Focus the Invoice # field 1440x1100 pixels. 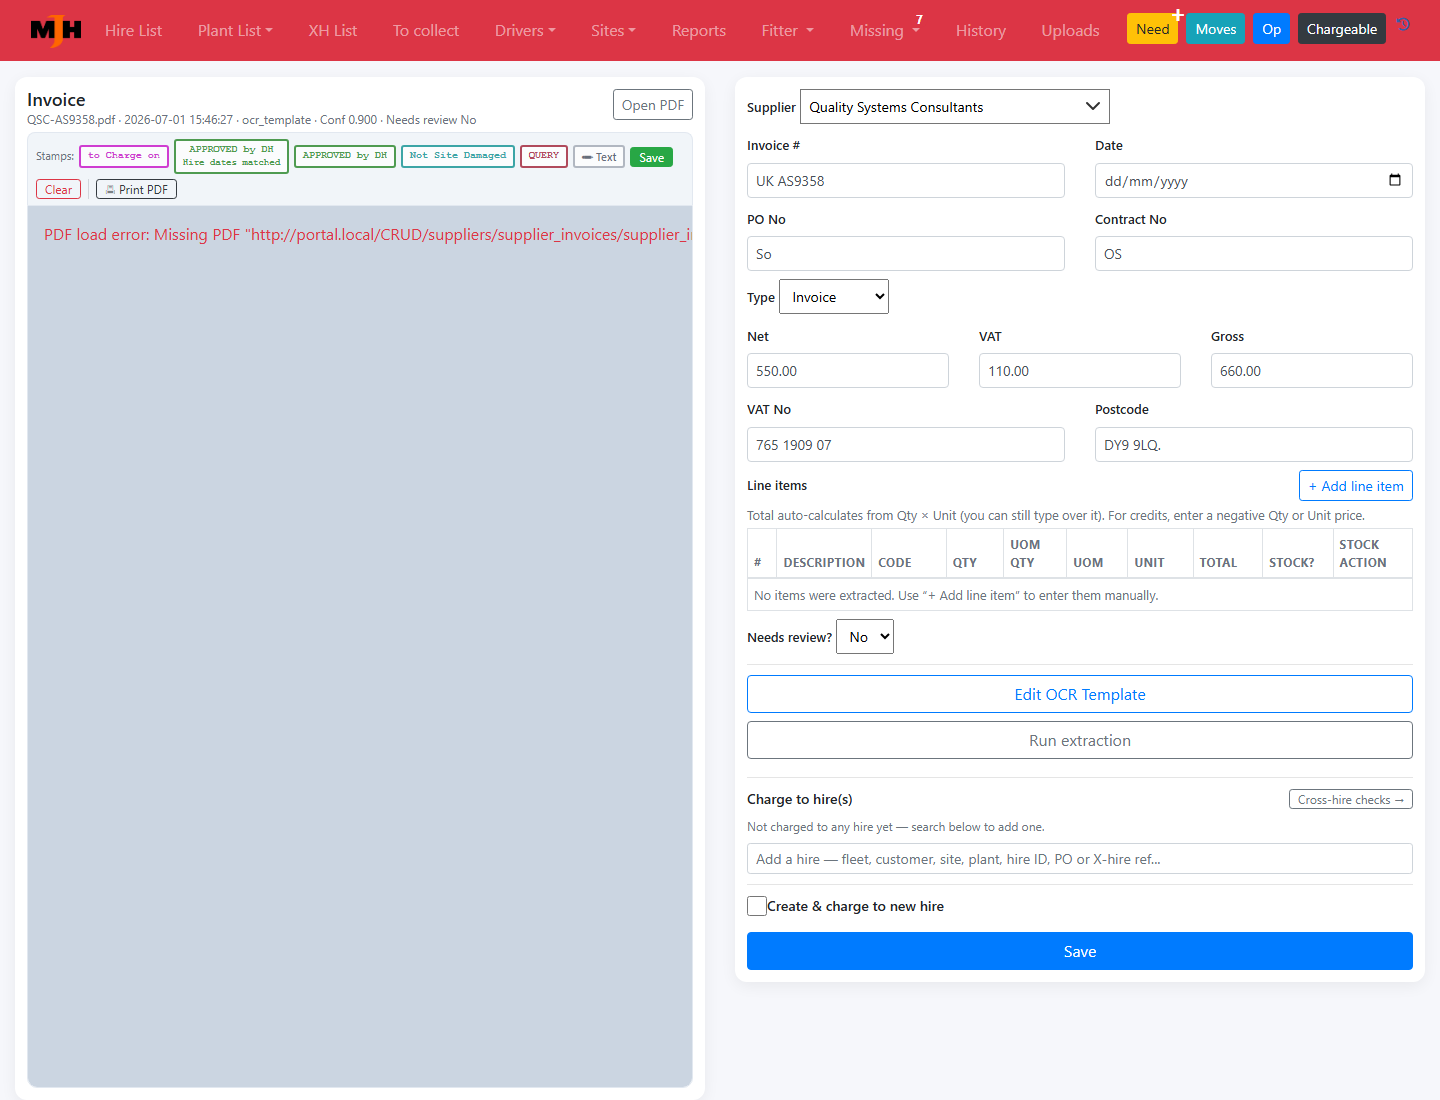pyautogui.click(x=906, y=181)
